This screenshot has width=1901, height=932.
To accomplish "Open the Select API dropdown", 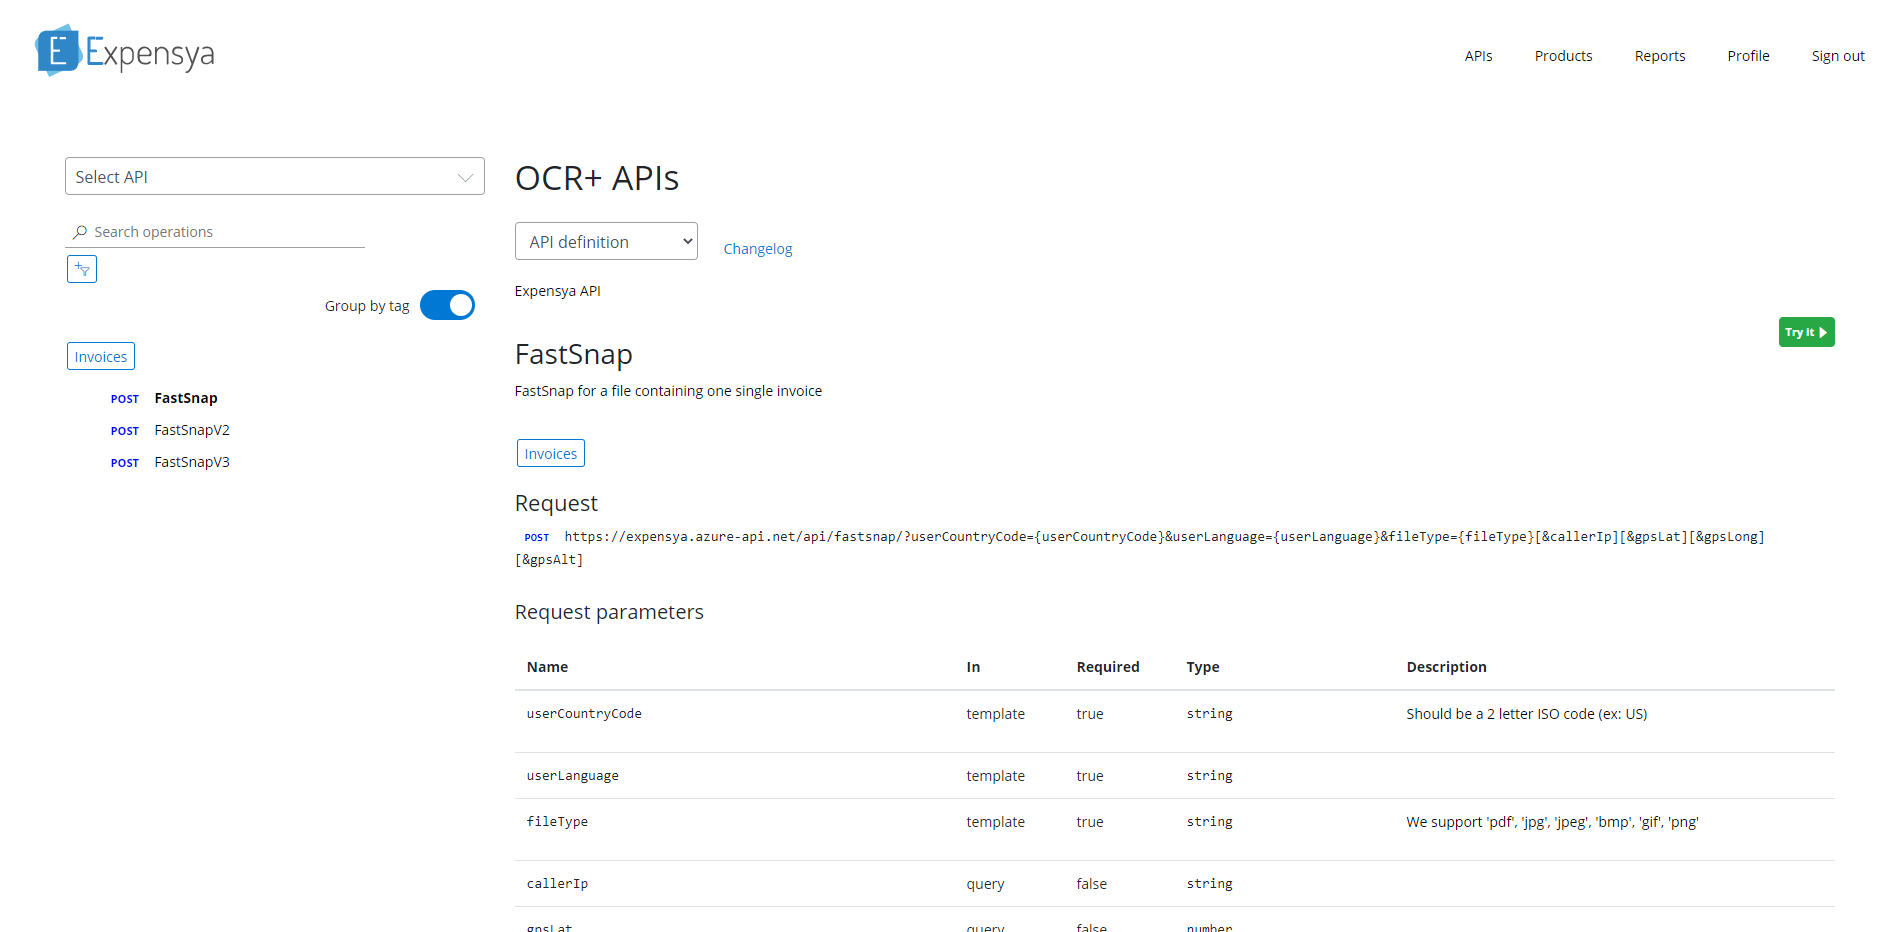I will 275,176.
